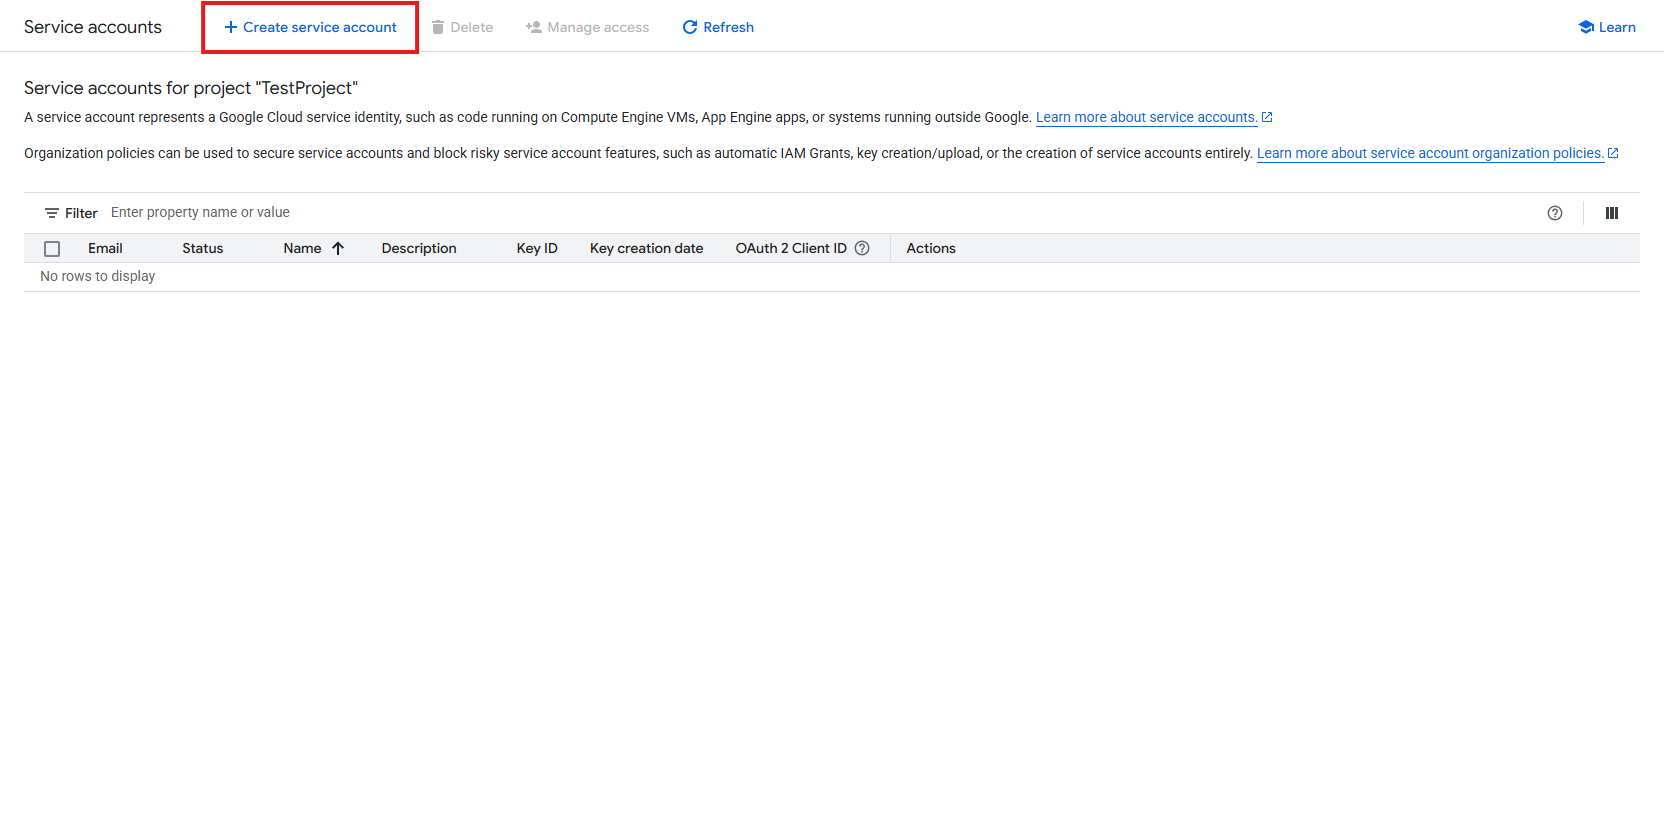This screenshot has width=1664, height=837.
Task: Click the Description column header
Action: pyautogui.click(x=419, y=248)
